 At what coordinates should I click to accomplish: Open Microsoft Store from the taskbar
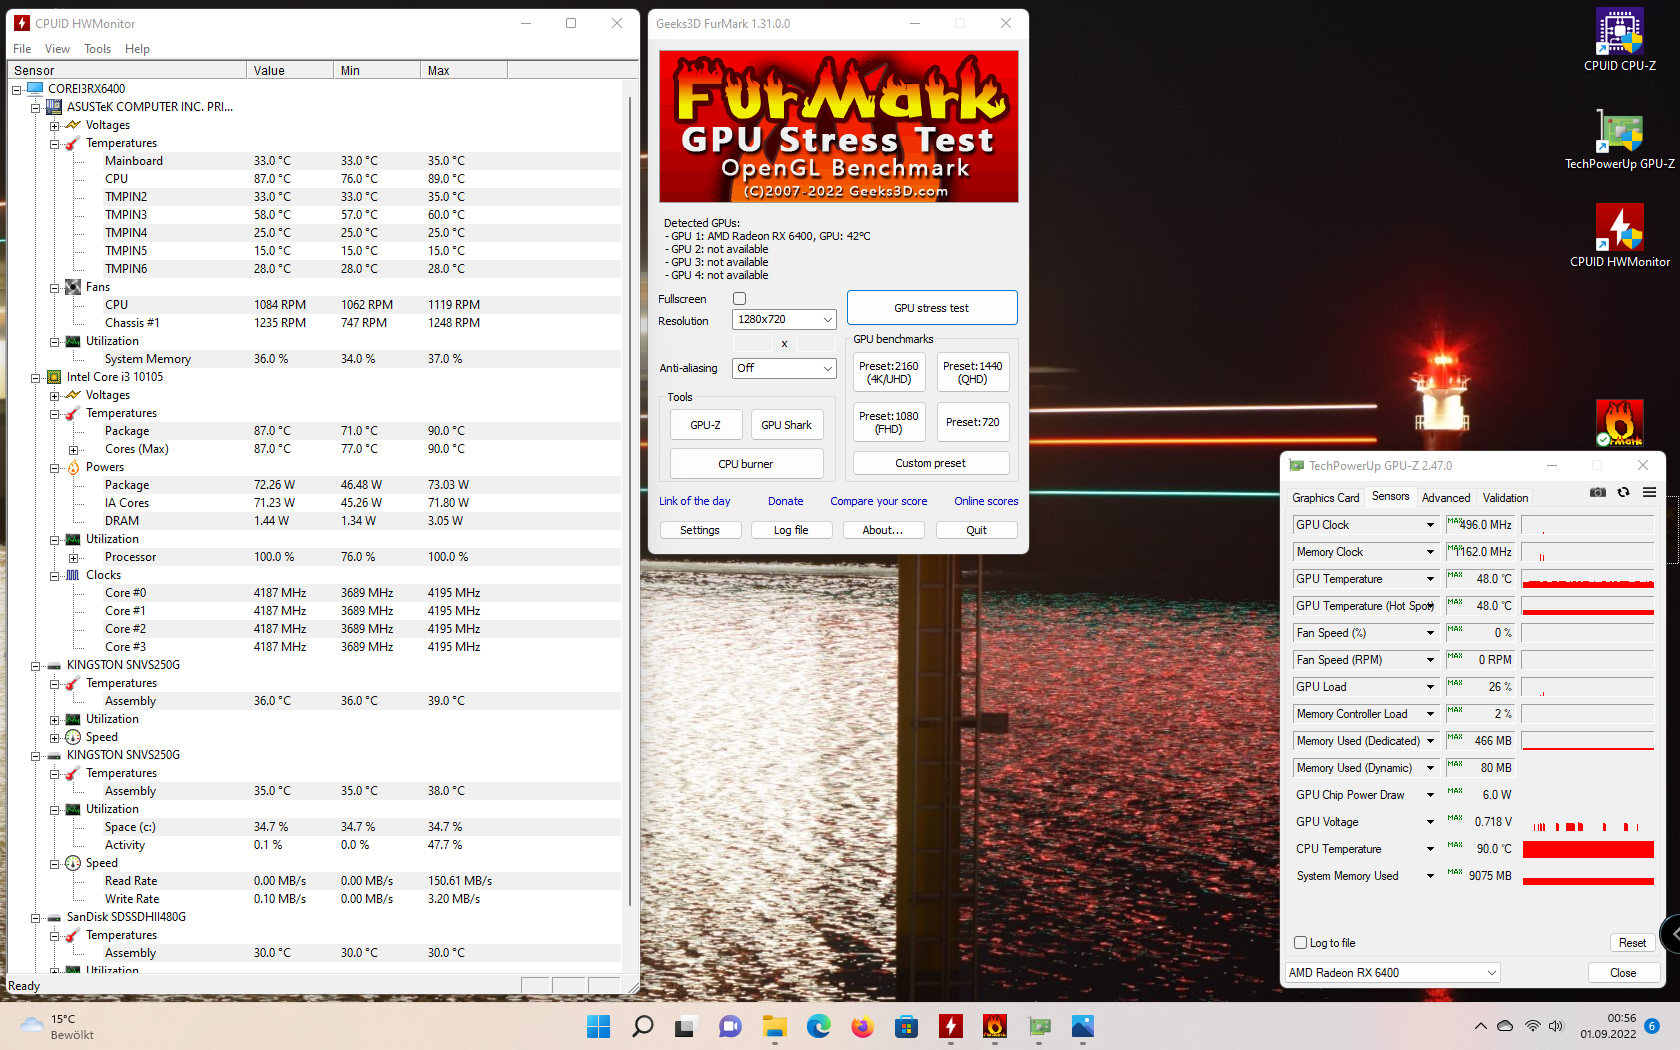click(907, 1027)
